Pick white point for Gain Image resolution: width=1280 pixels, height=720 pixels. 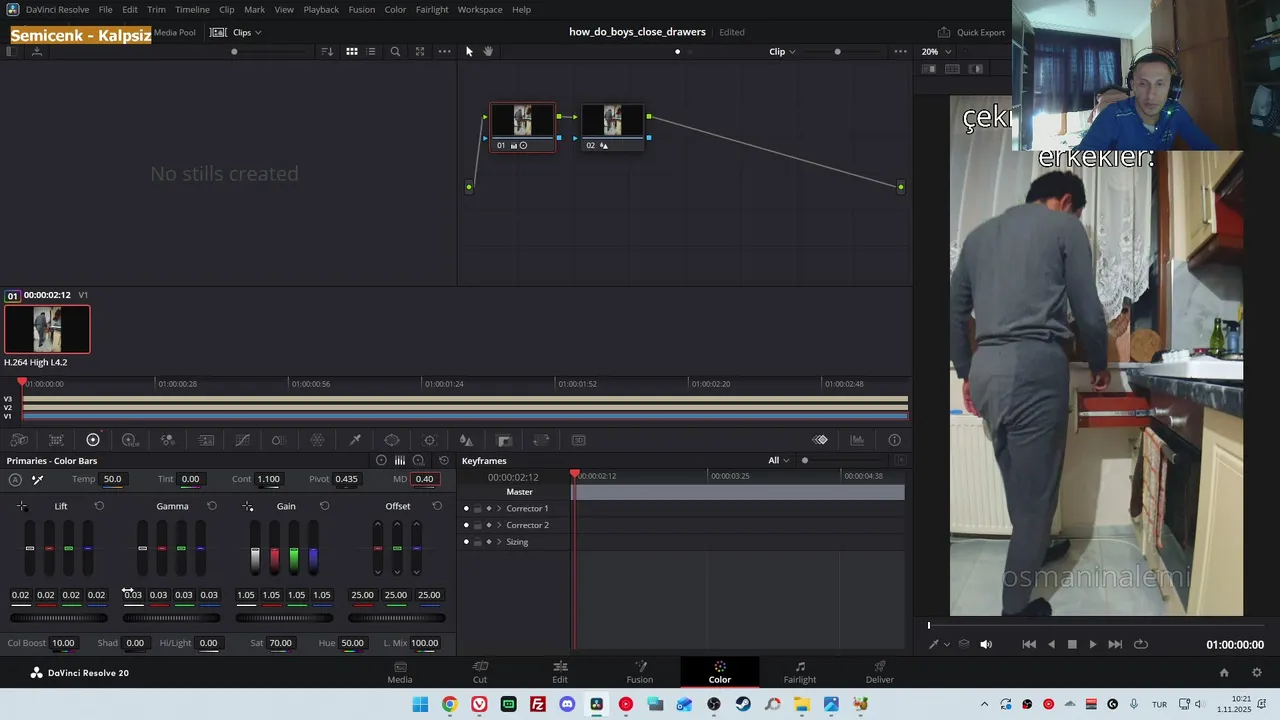point(247,506)
